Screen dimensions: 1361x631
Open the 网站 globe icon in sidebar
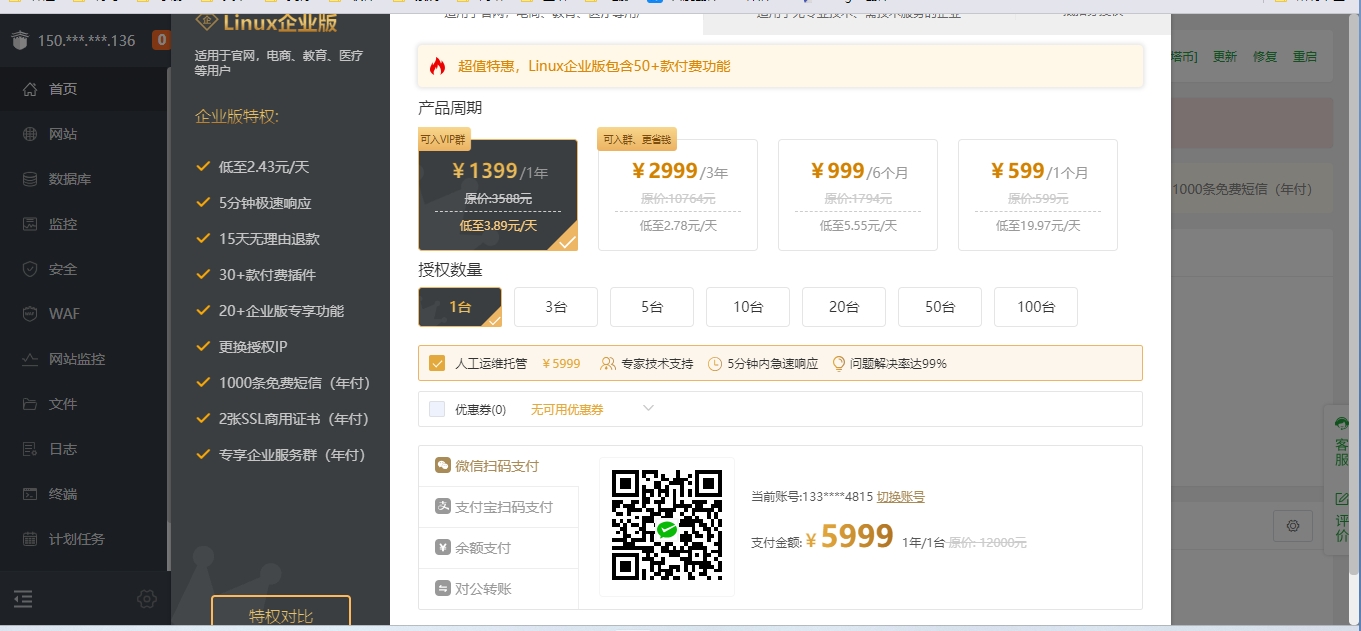pos(30,134)
